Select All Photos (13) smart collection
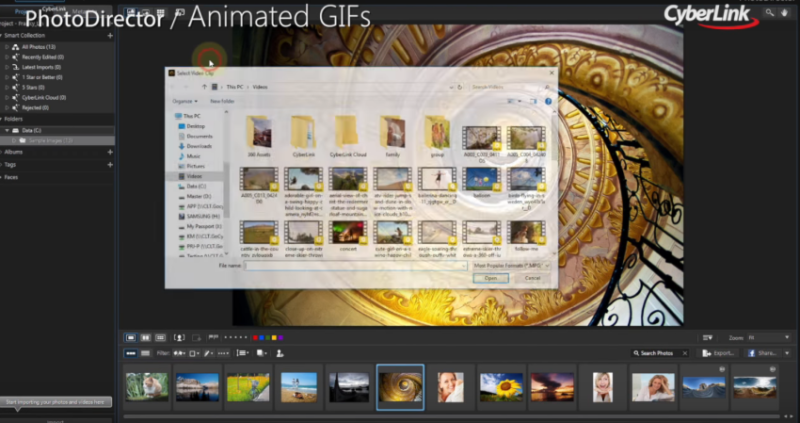This screenshot has width=800, height=423. coord(38,47)
